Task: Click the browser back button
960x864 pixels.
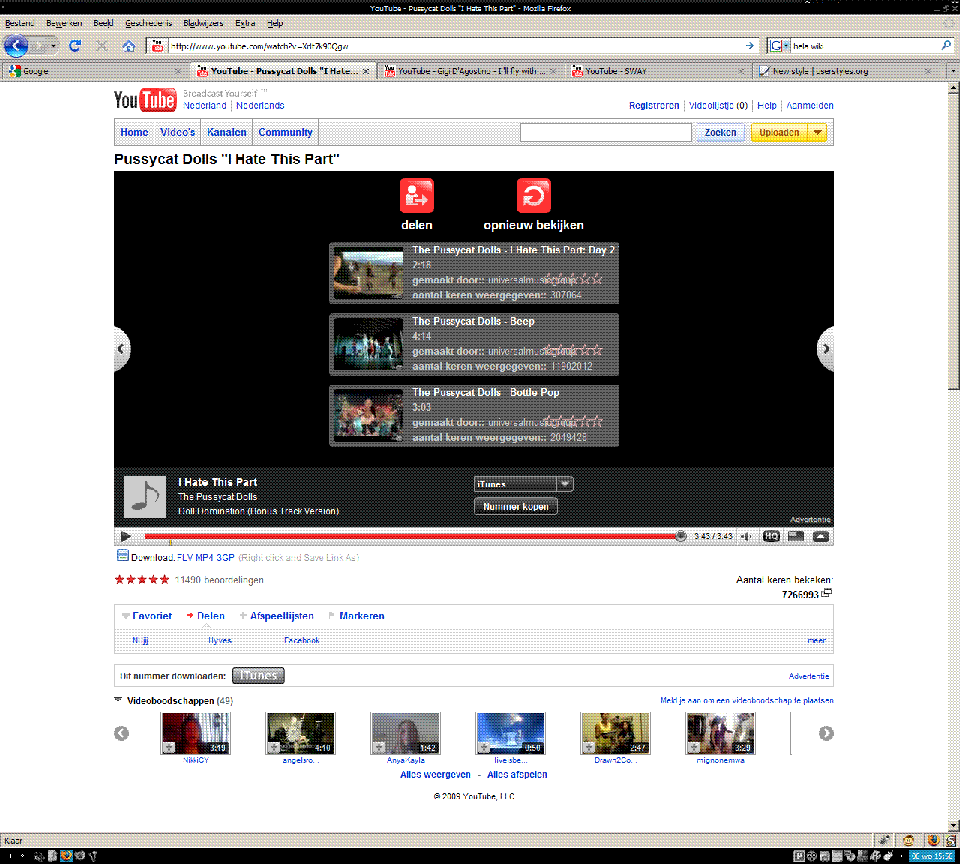Action: [16, 46]
